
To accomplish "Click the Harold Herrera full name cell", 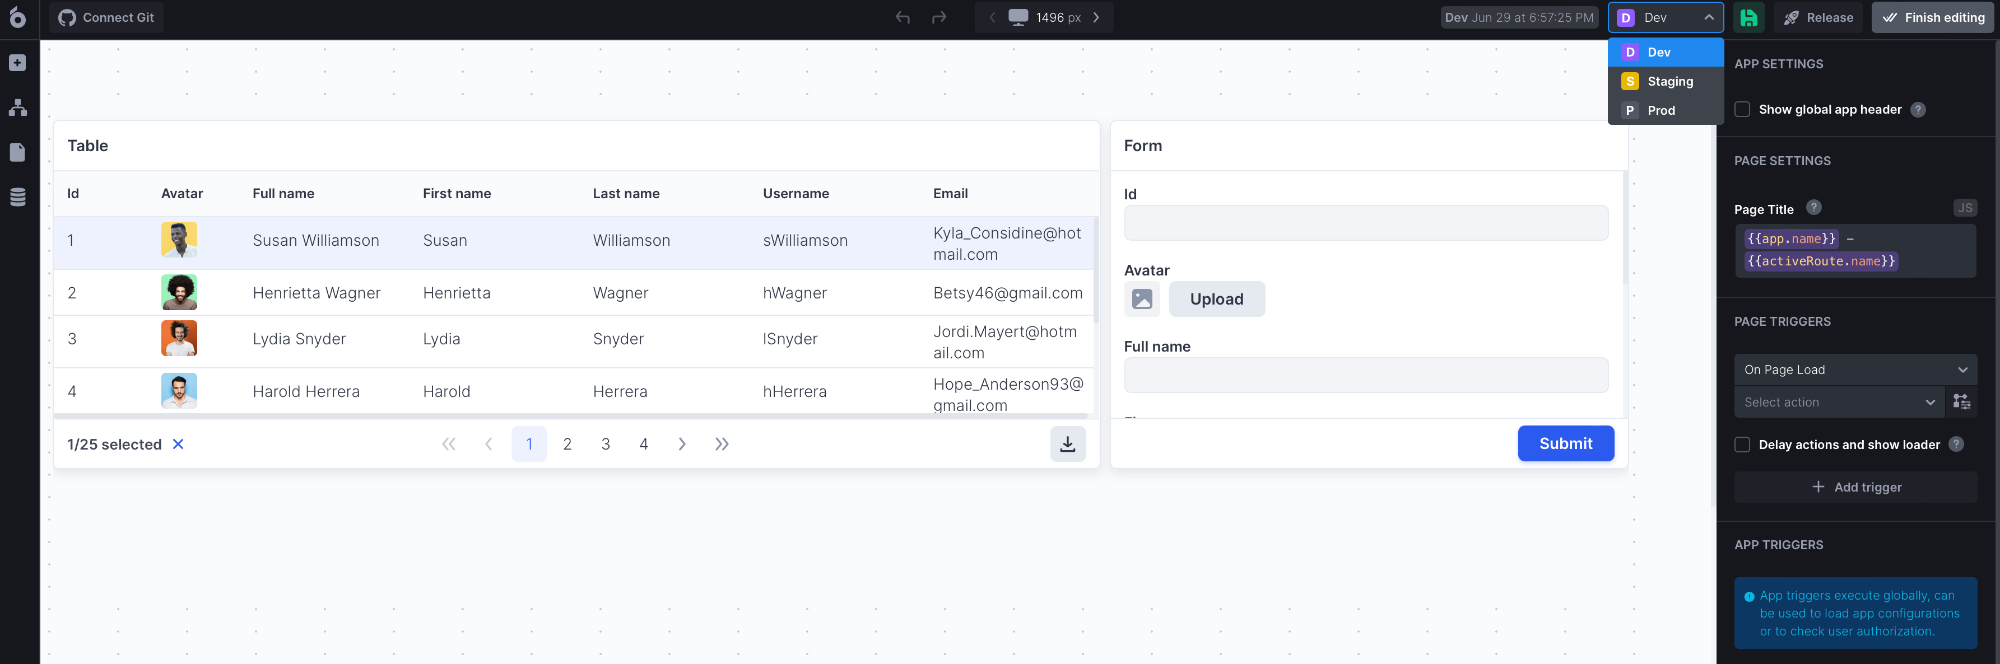I will (x=306, y=392).
